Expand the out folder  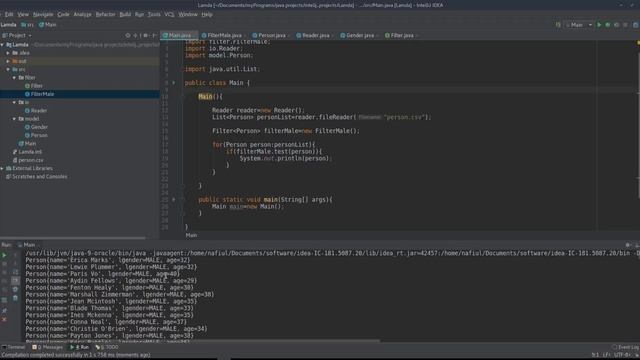8,61
